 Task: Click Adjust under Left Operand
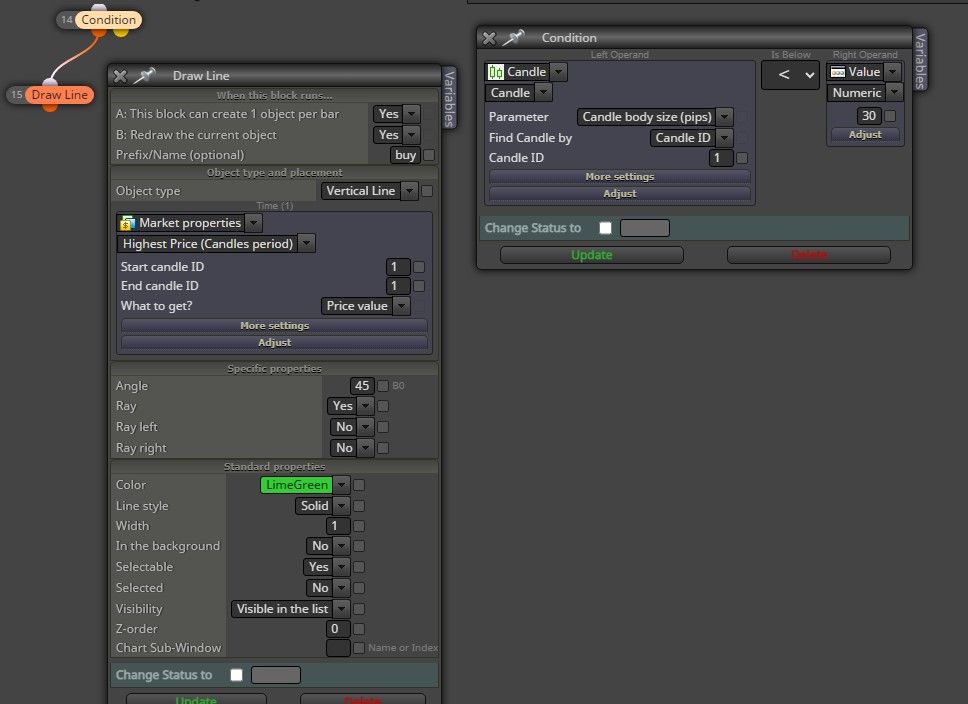[x=620, y=193]
